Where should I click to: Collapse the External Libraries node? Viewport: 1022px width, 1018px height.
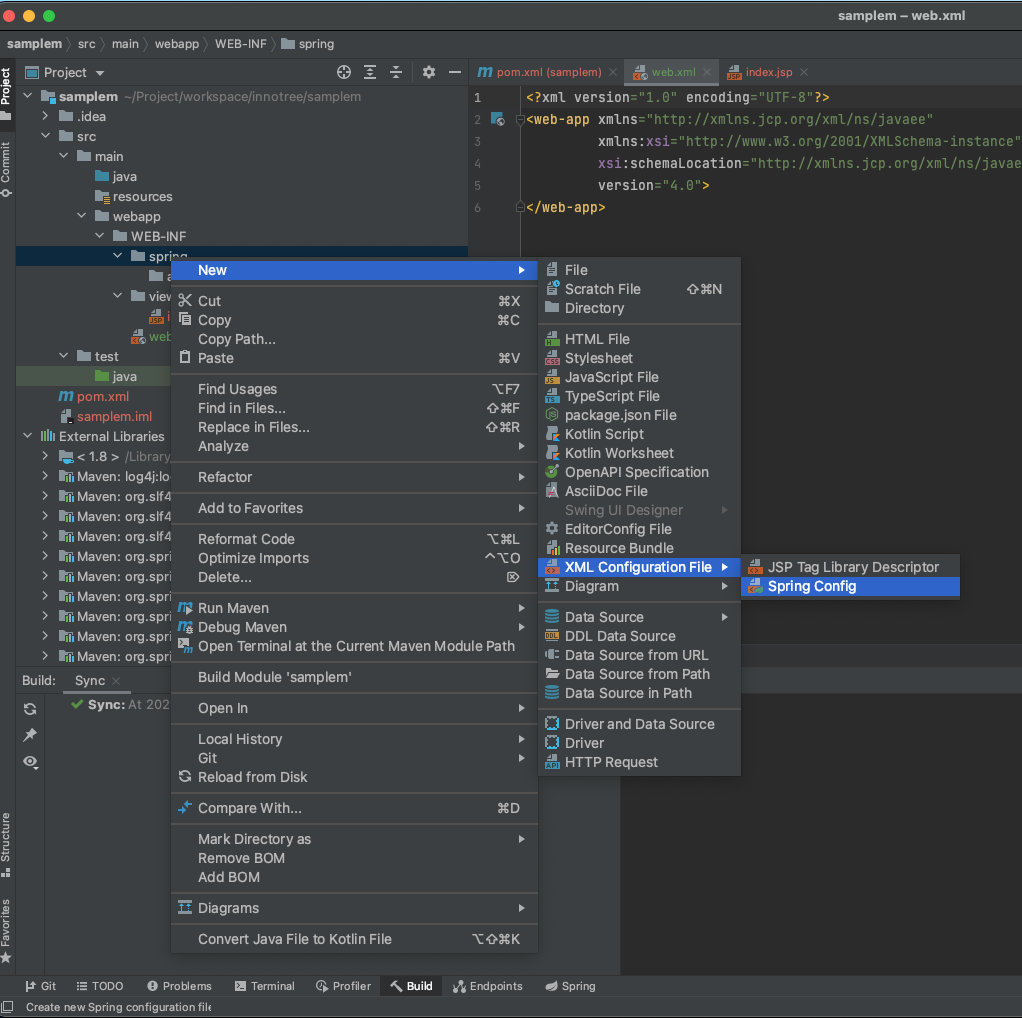coord(27,435)
